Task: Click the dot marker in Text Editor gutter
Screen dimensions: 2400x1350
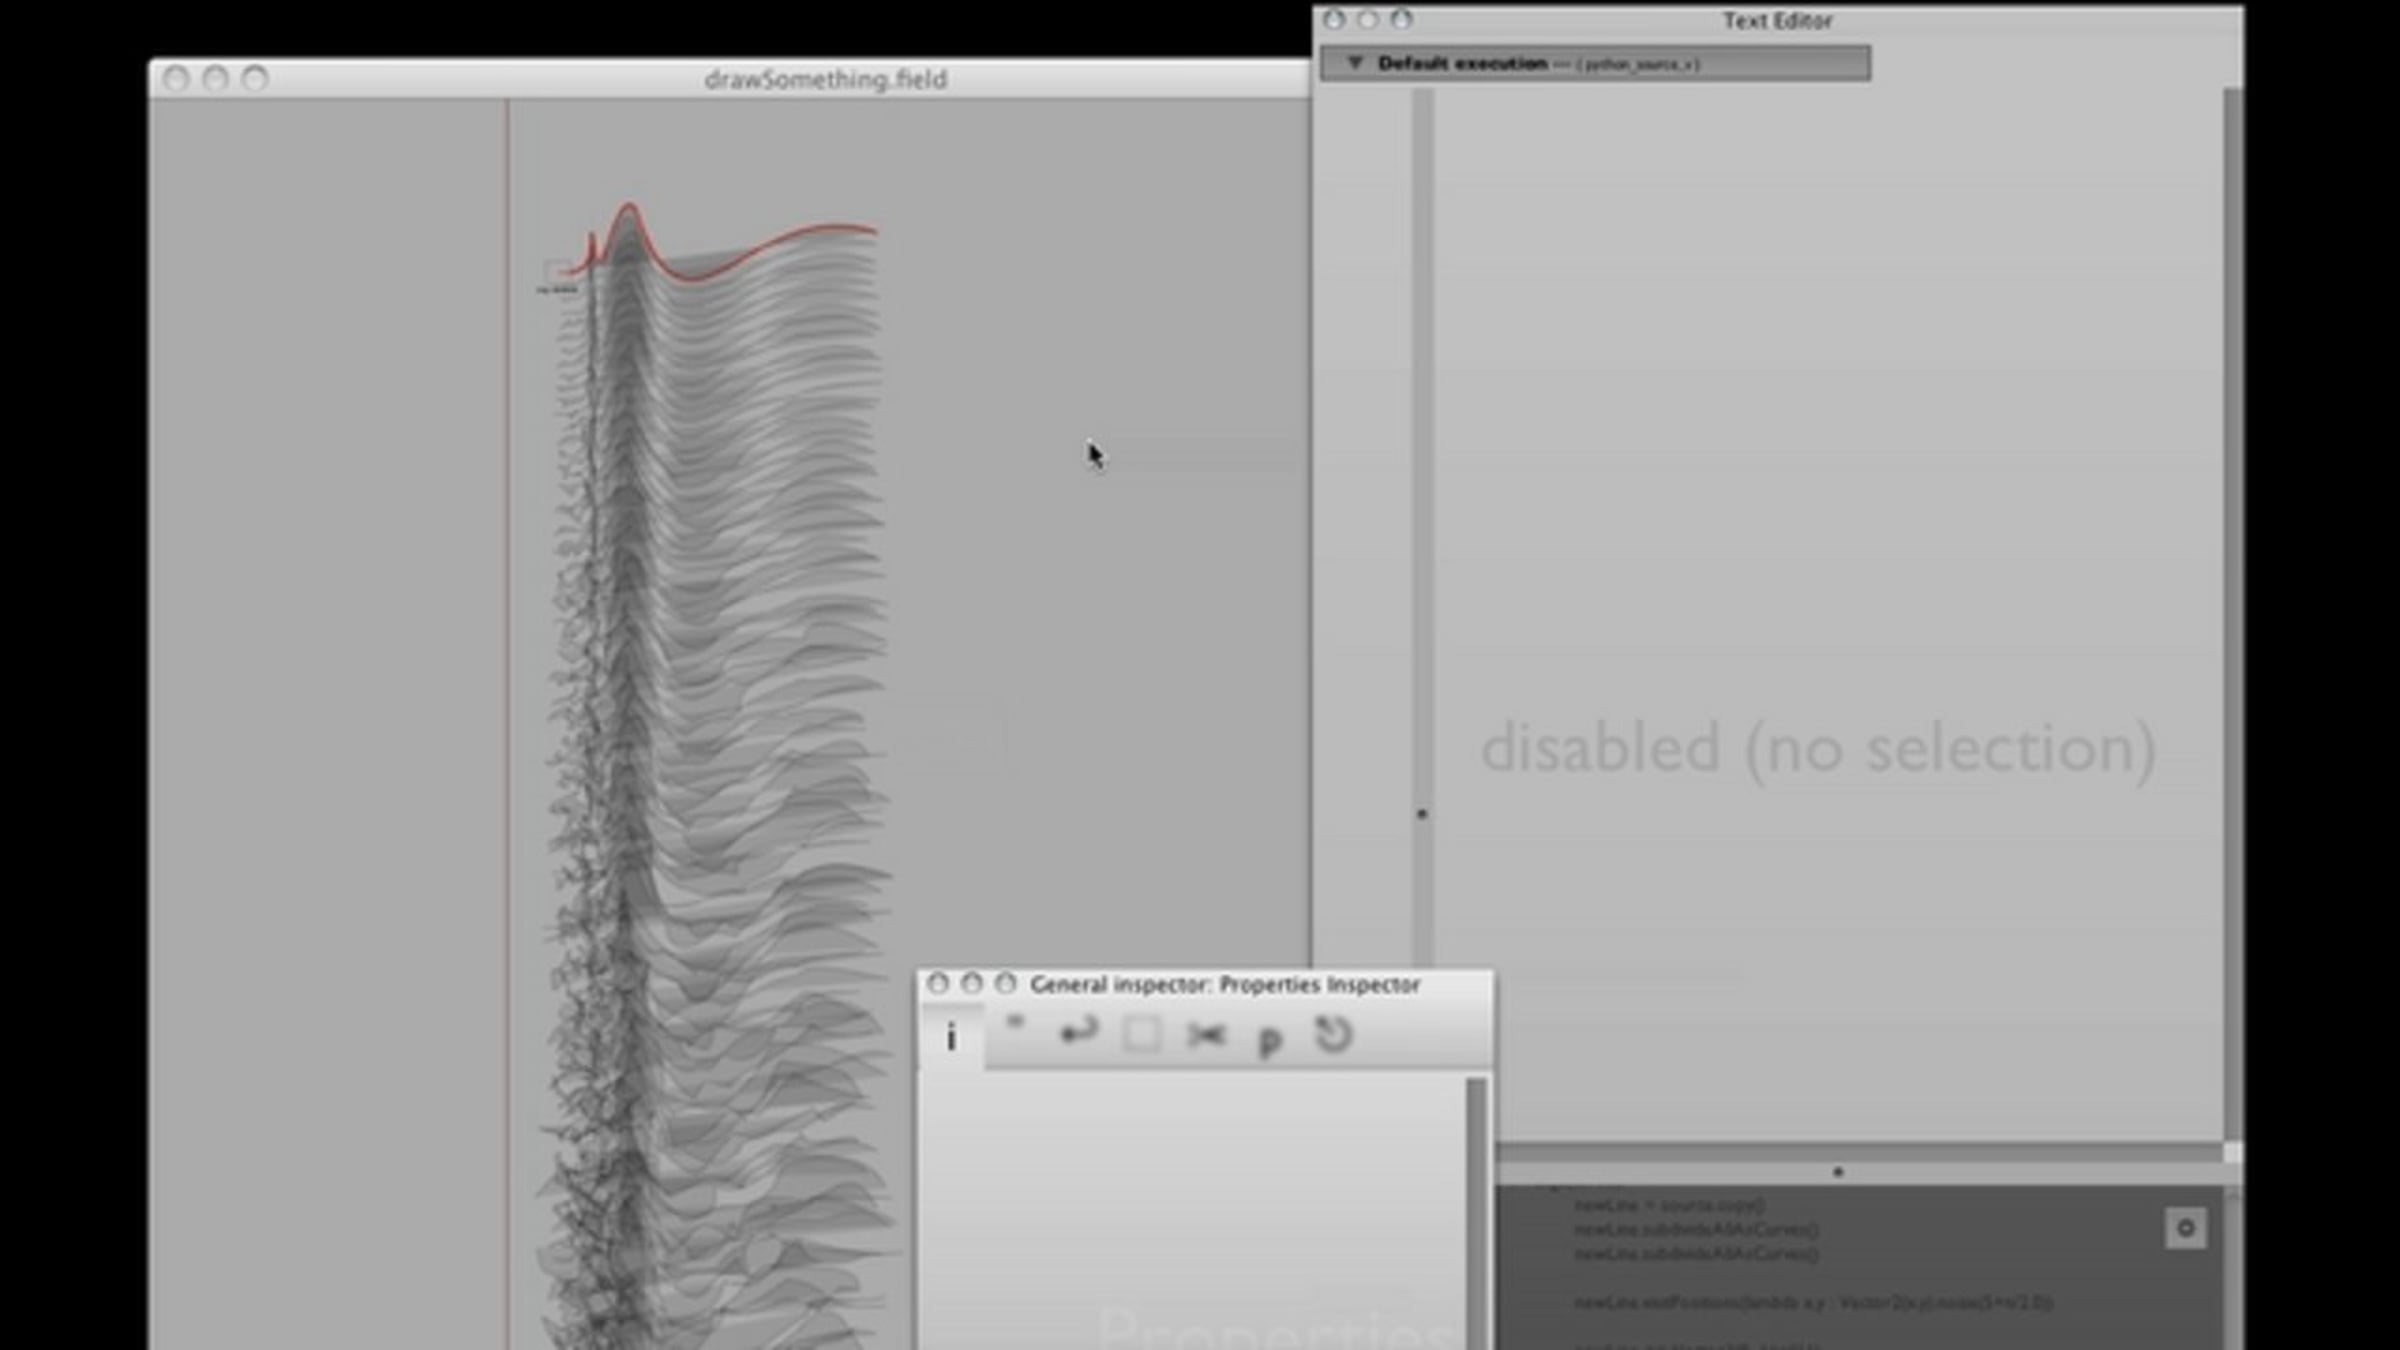Action: (x=1422, y=814)
